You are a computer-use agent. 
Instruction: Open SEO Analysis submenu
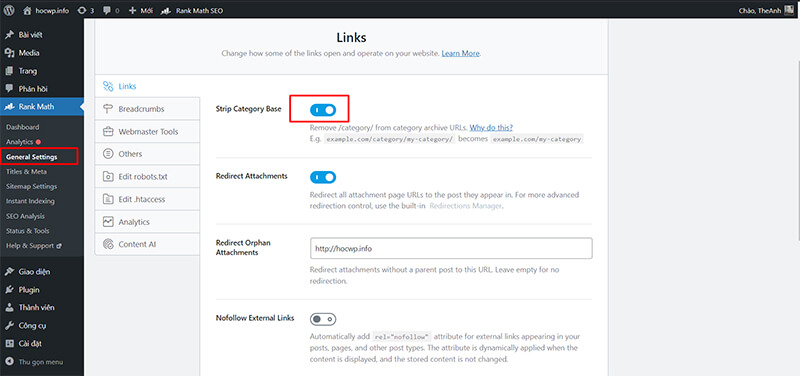pos(25,216)
